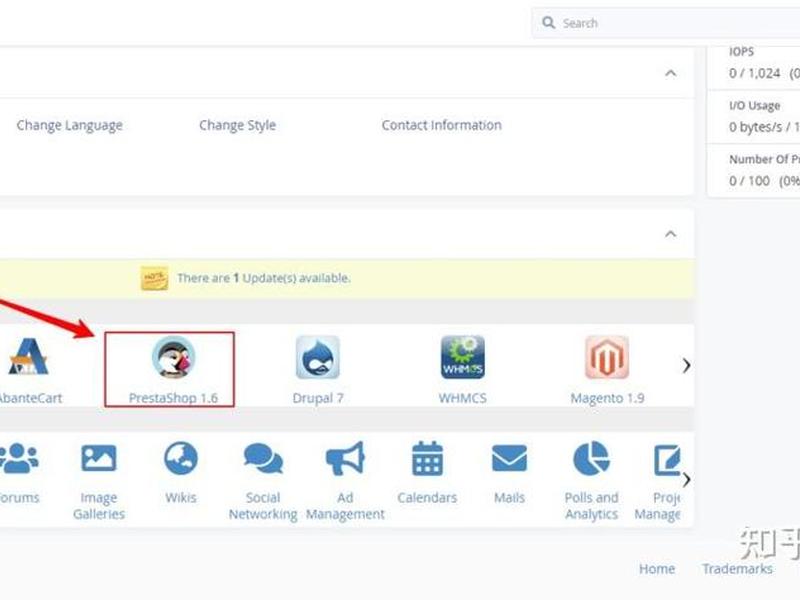Click the "There are 1 Update(s) available" notice
Image resolution: width=800 pixels, height=600 pixels.
coord(264,278)
